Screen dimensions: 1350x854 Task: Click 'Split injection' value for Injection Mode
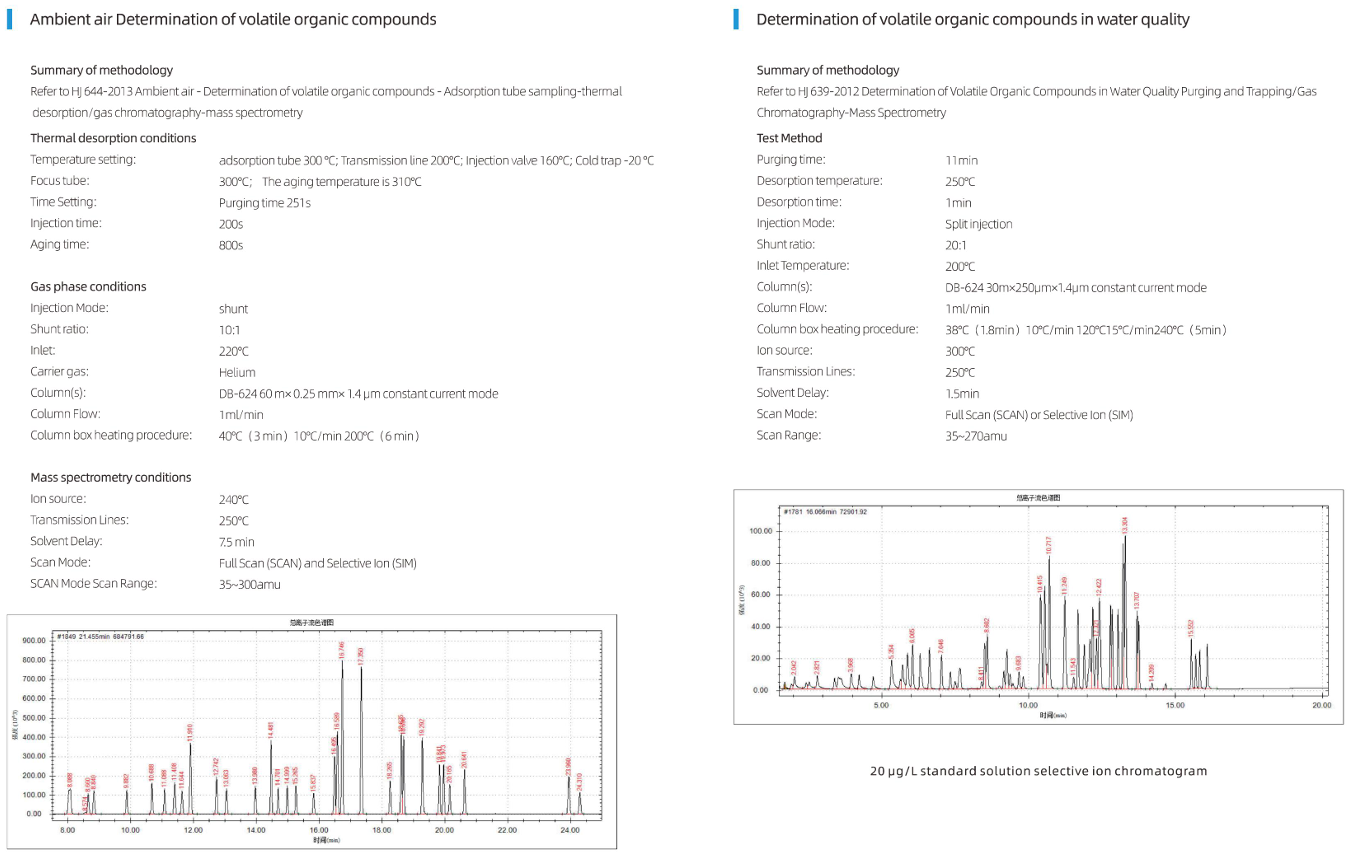pyautogui.click(x=978, y=224)
